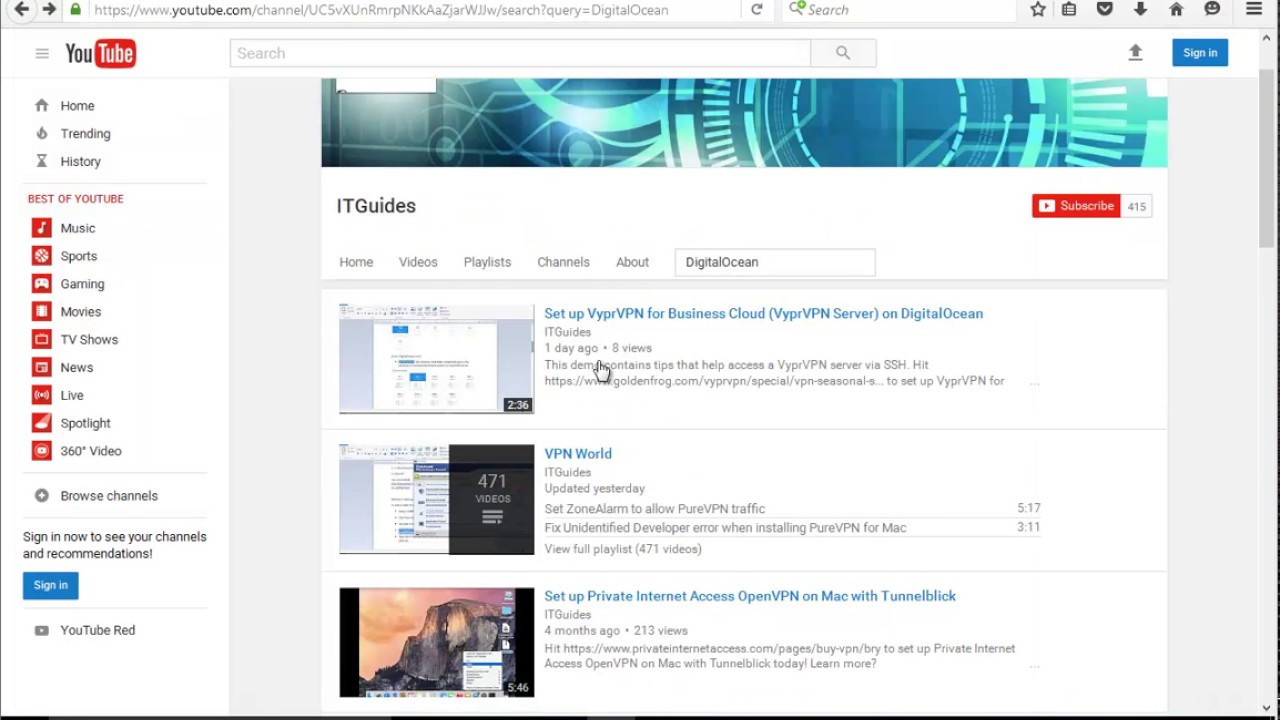
Task: Open the options dots beside the VyprVPN video description
Action: tap(1034, 382)
